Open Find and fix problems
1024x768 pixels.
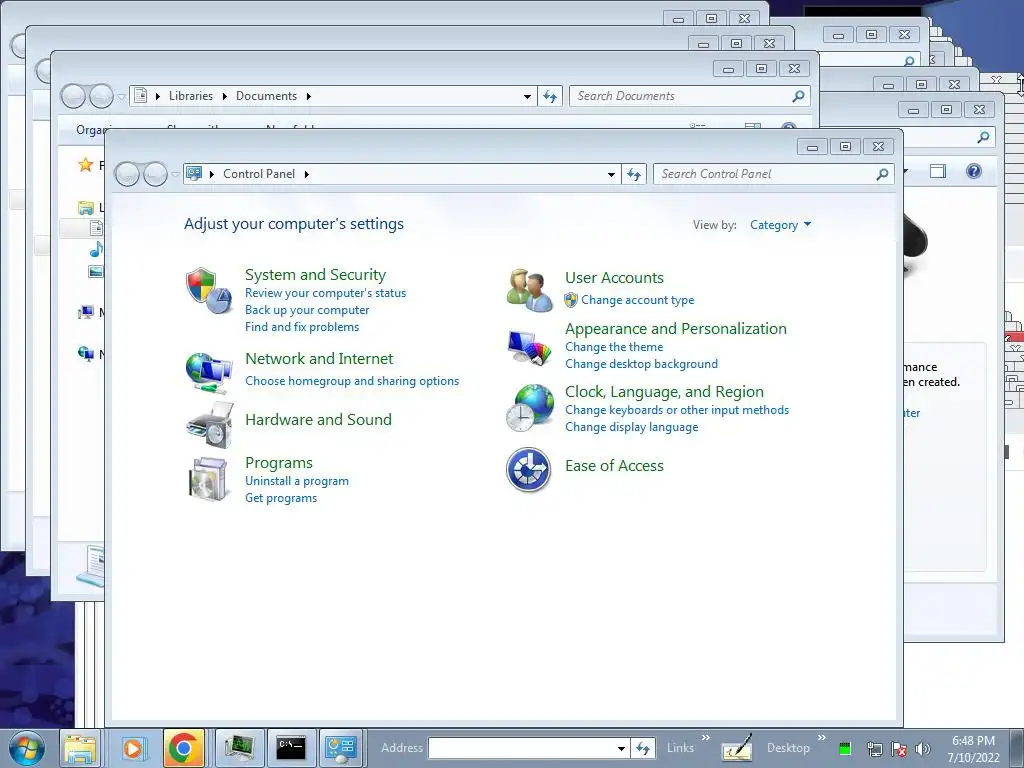(x=302, y=327)
